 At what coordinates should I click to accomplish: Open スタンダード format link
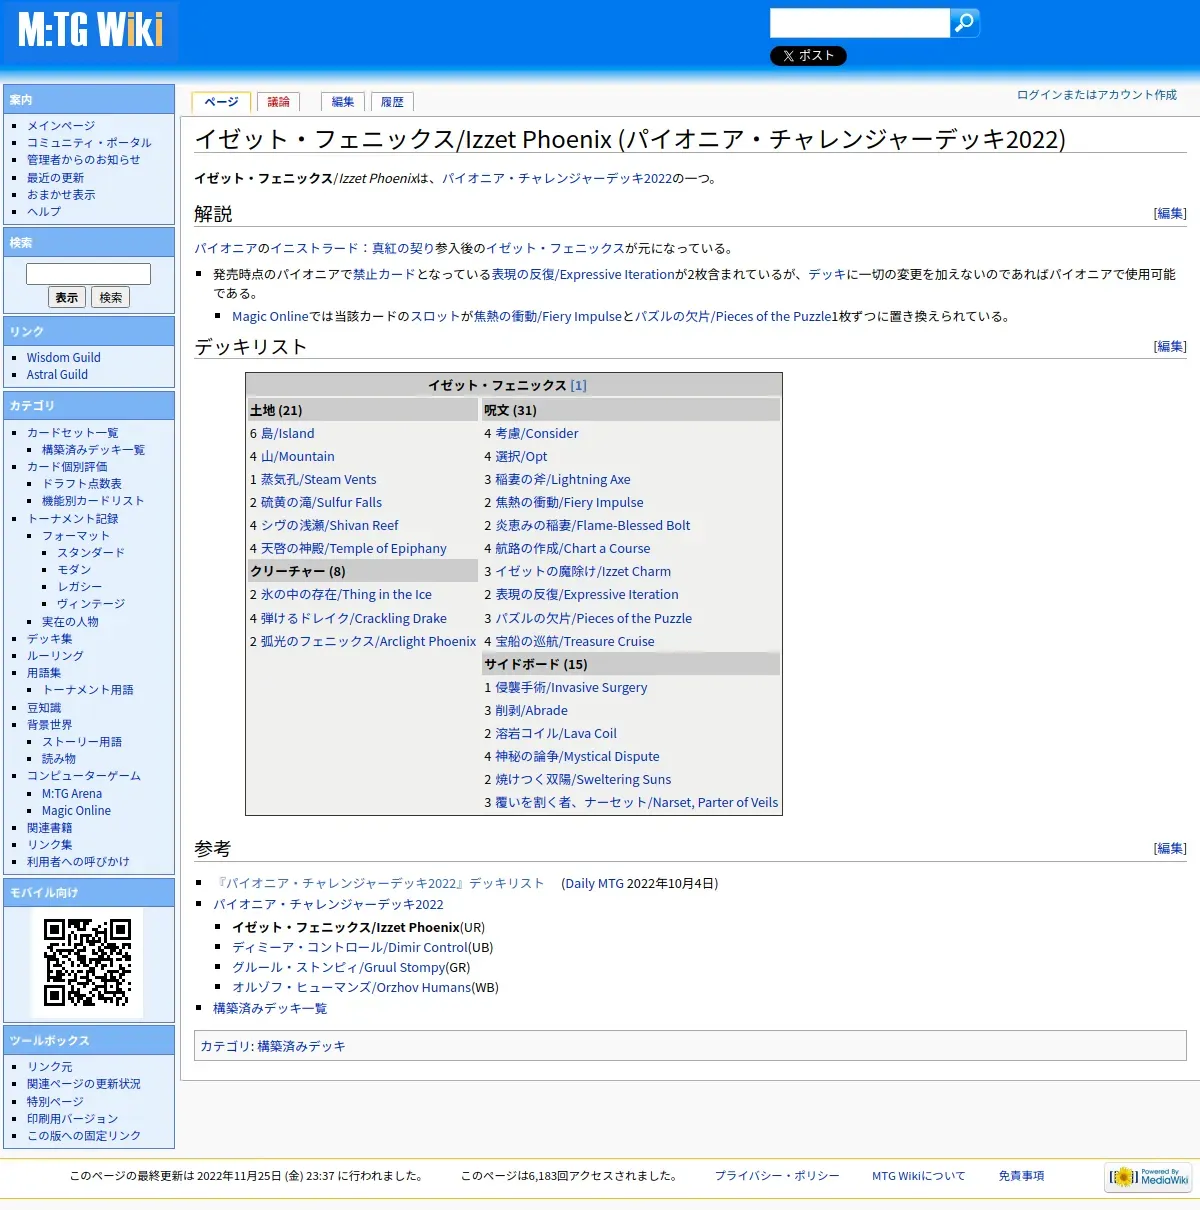(91, 553)
